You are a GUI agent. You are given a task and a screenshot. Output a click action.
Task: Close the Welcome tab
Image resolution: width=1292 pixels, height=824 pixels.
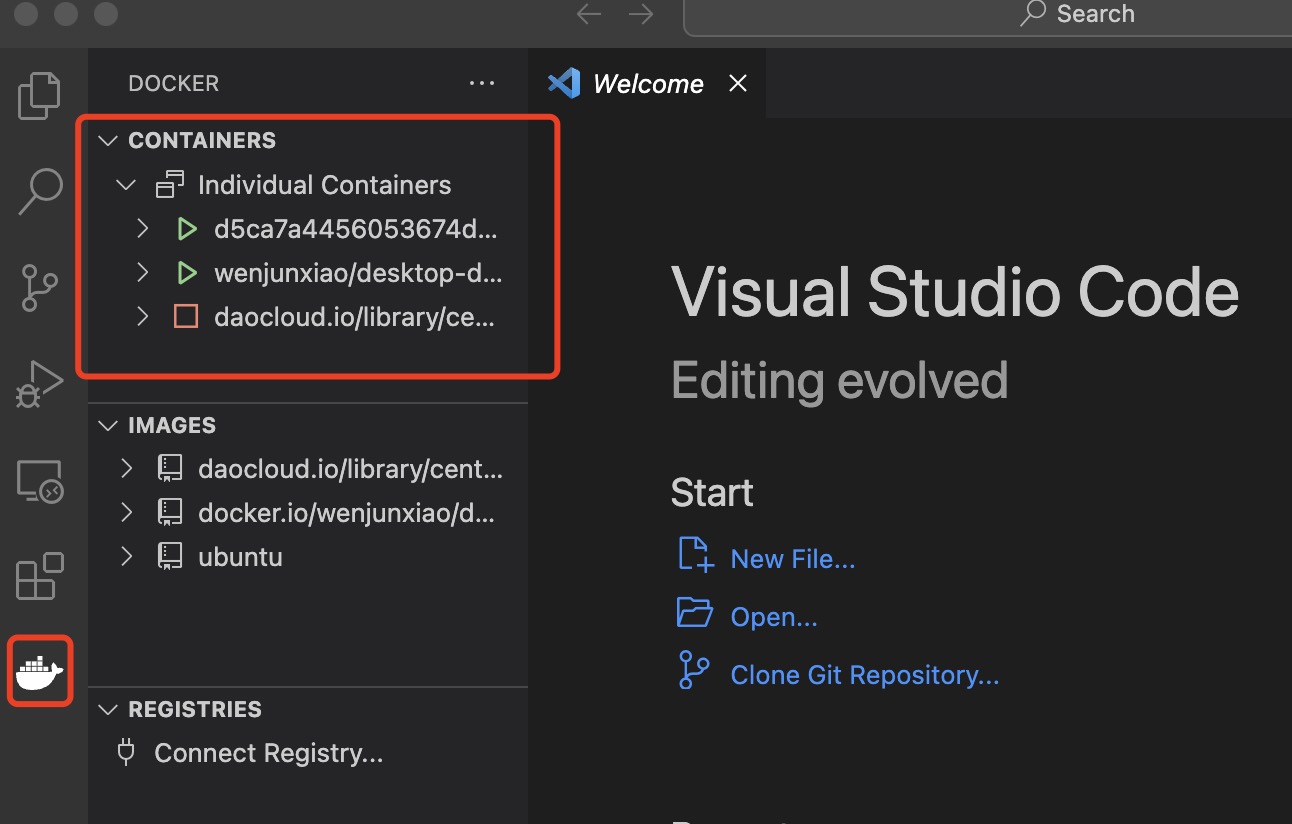738,84
